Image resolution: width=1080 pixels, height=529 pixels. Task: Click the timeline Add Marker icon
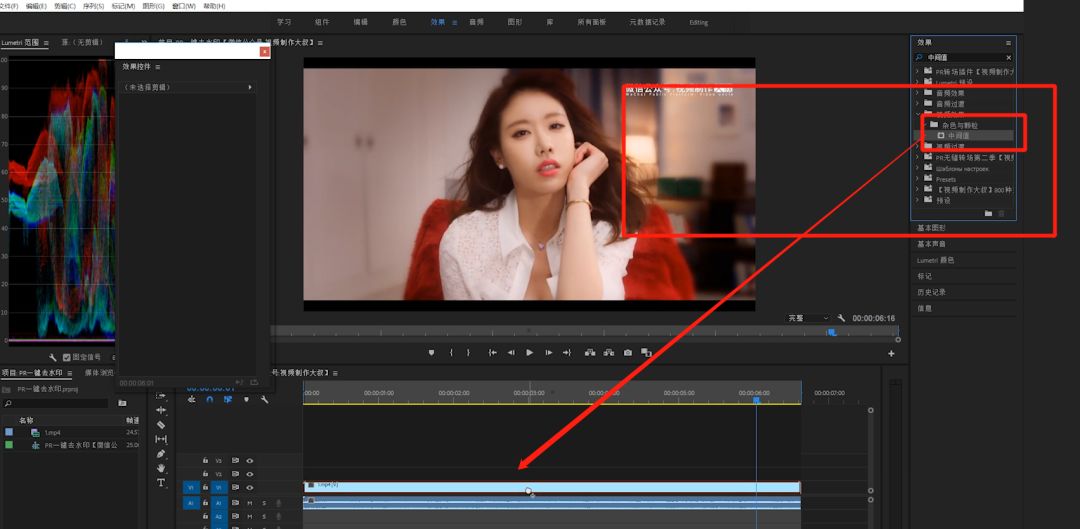click(x=247, y=400)
